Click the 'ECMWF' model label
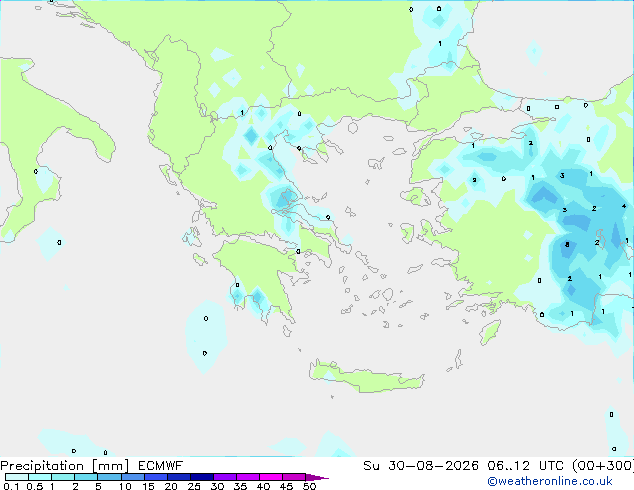 click(161, 465)
